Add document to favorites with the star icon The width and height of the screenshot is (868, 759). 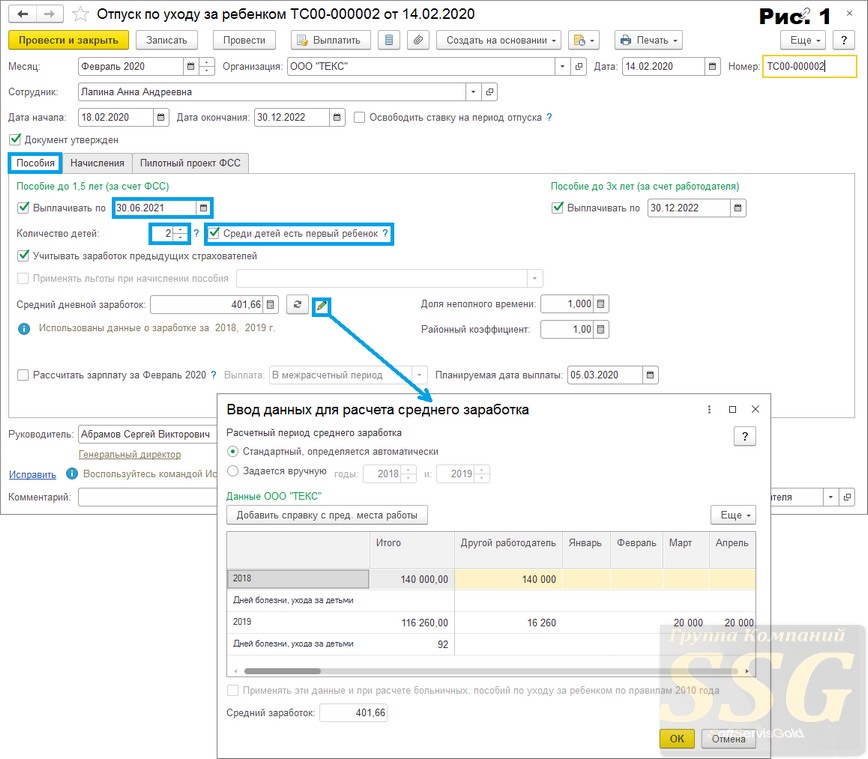tap(81, 14)
